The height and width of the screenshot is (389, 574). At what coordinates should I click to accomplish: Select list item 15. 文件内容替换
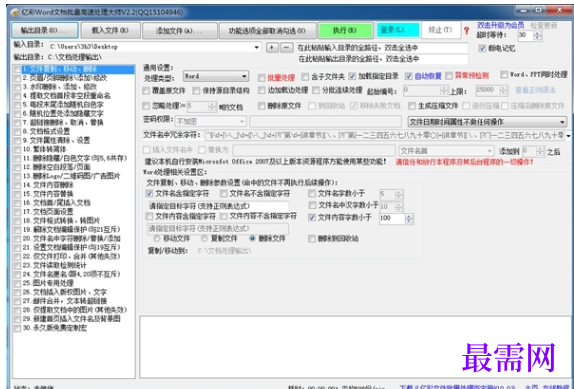48,194
